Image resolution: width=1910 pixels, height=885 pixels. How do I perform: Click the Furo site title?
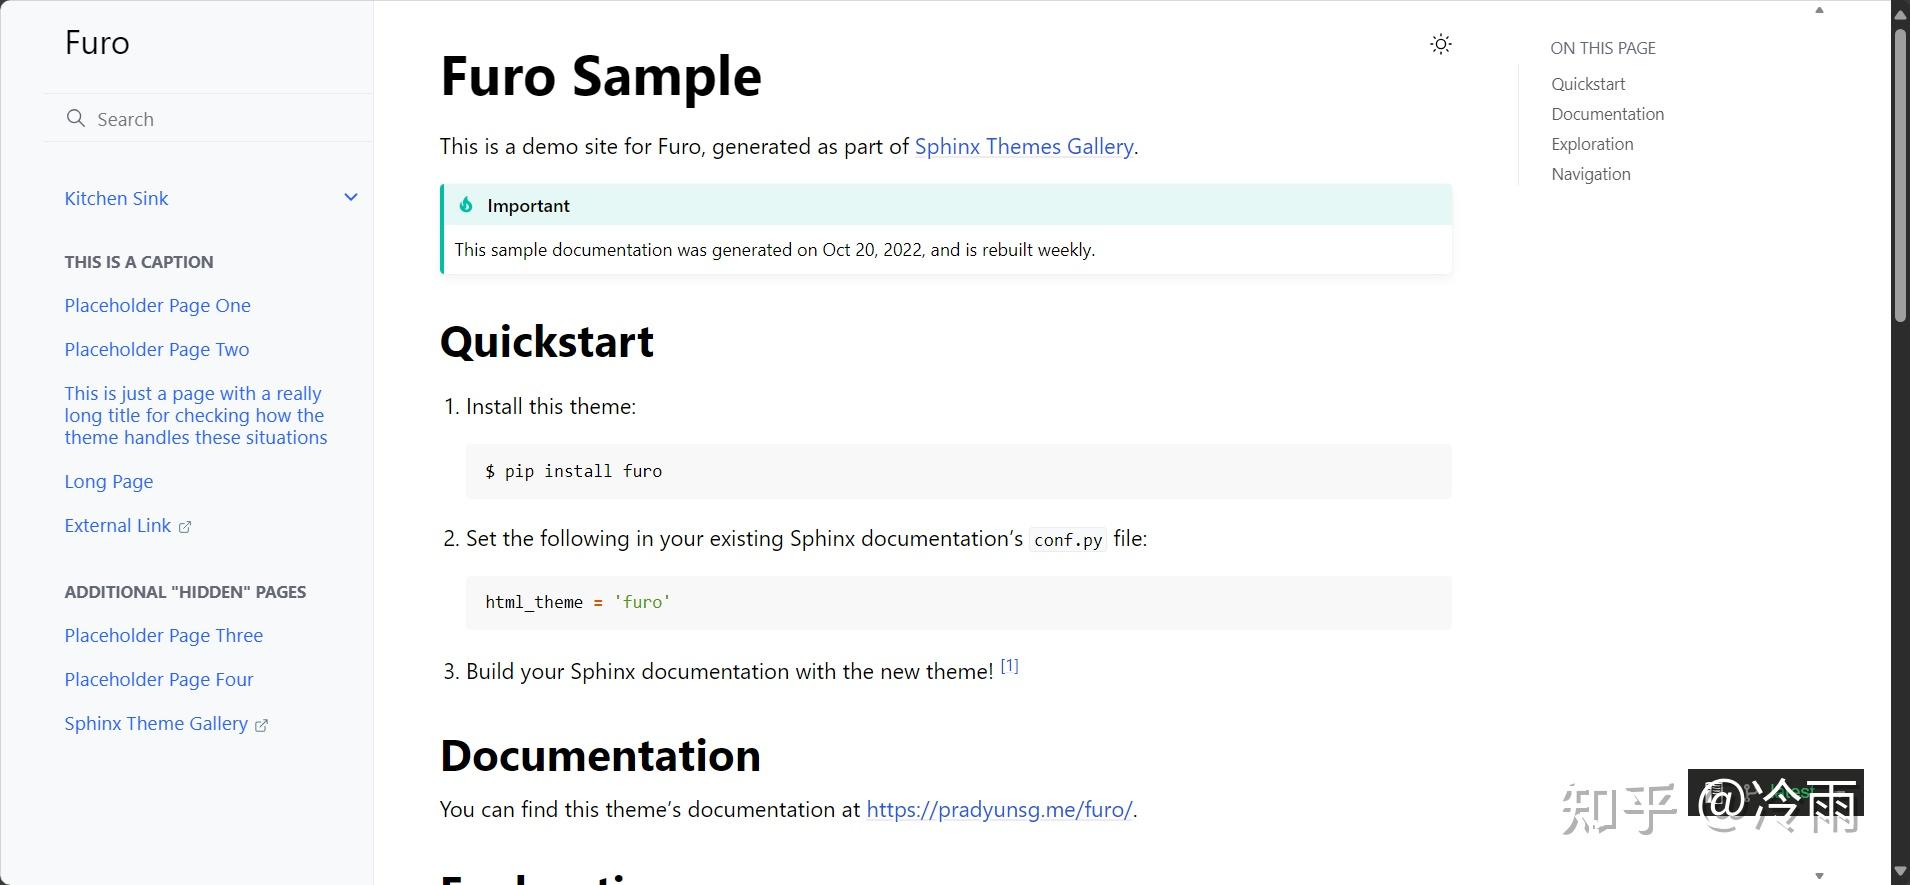(x=97, y=42)
